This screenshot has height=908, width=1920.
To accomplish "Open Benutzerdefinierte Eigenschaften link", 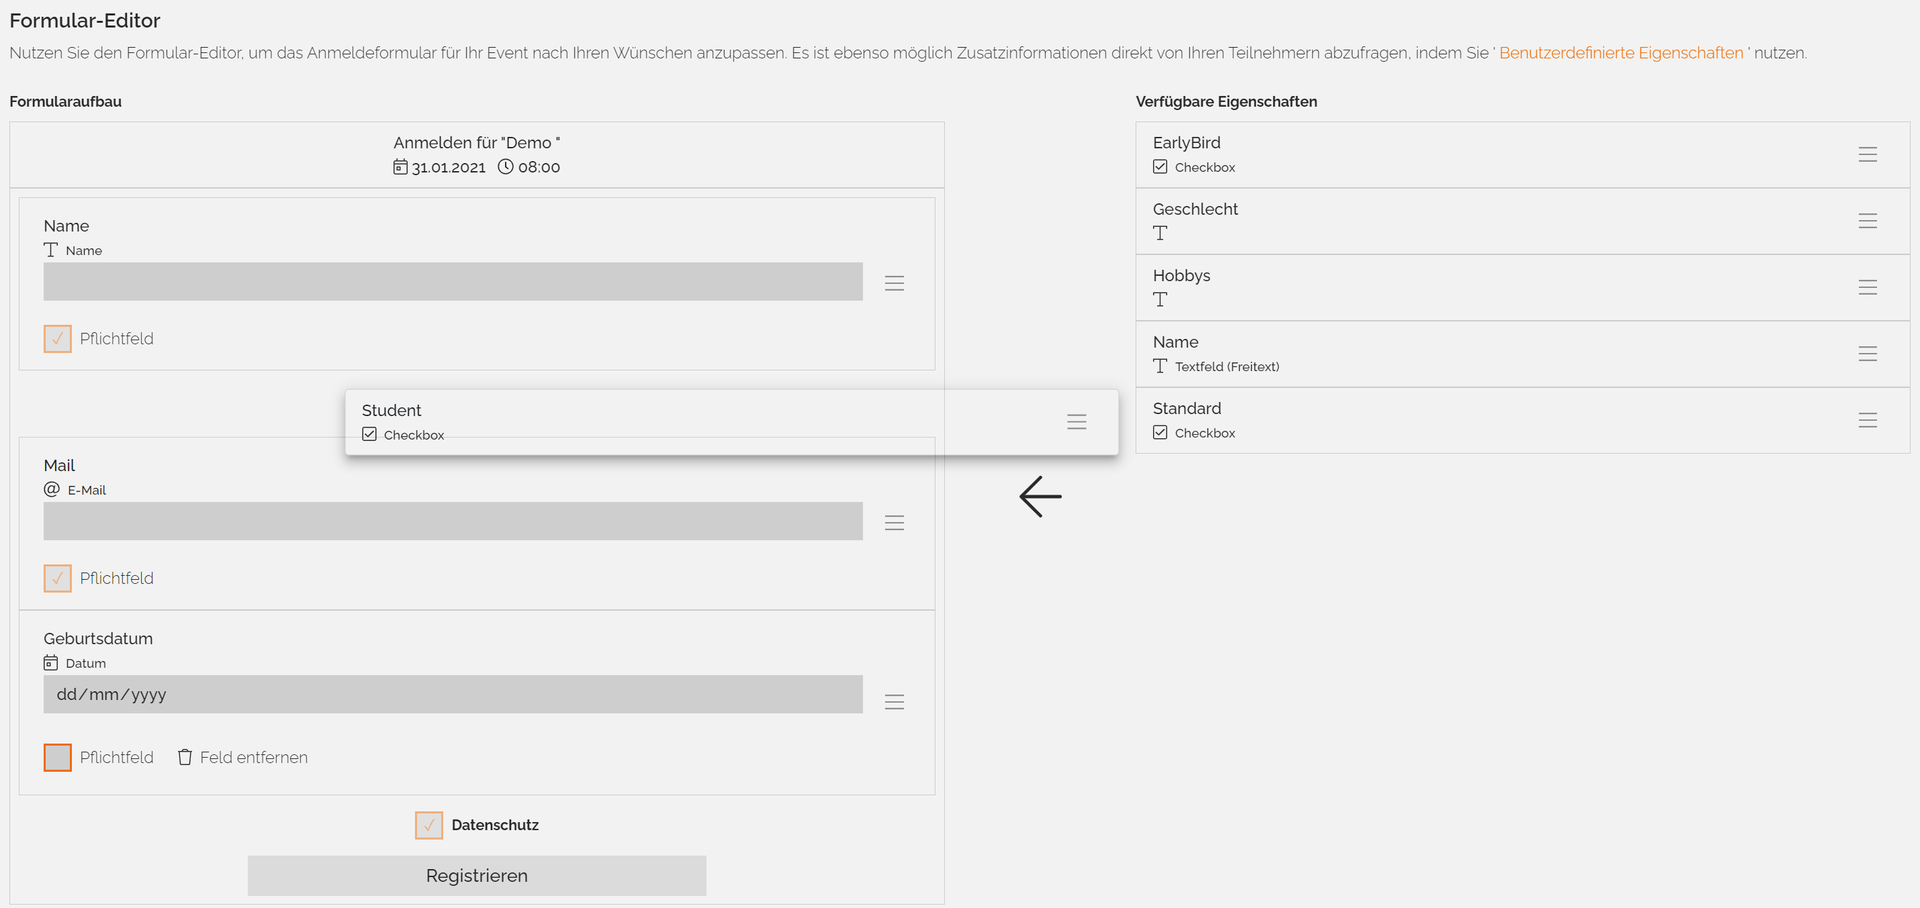I will tap(1621, 53).
